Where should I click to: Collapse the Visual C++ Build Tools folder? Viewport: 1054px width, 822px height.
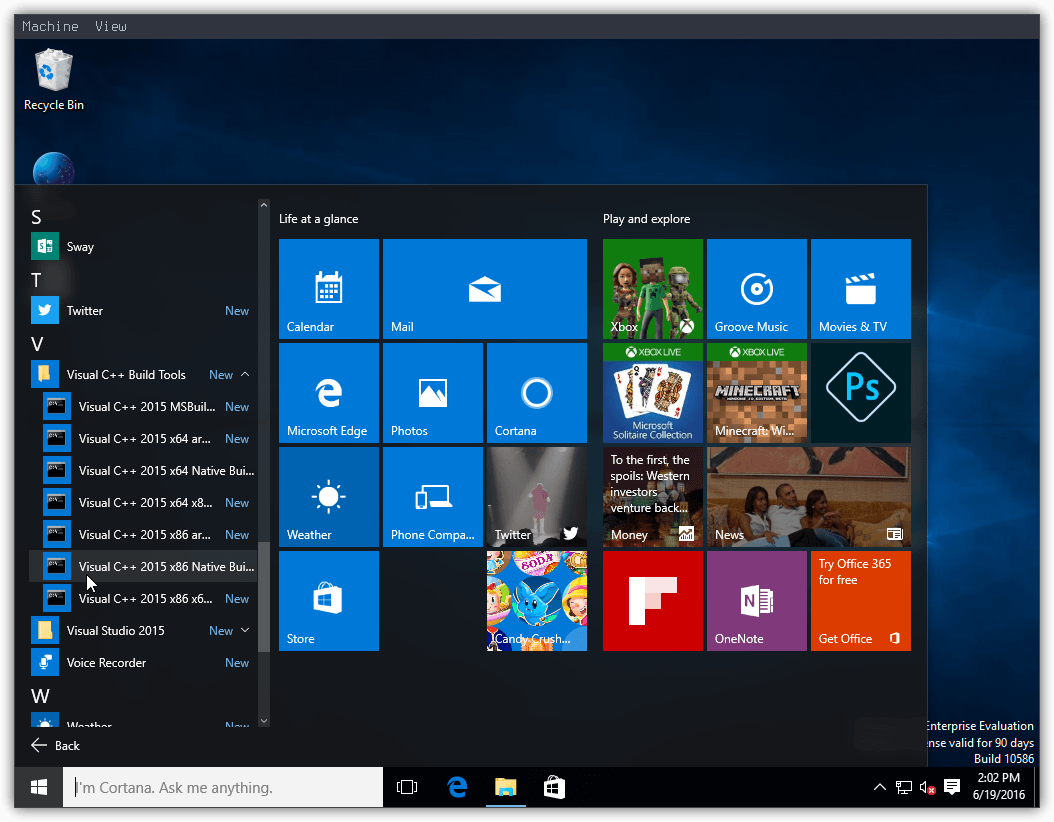143,374
